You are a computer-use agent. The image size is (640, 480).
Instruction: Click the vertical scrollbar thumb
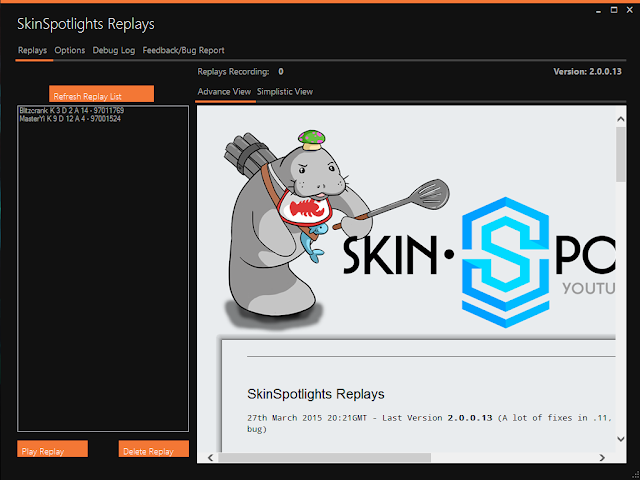coord(621,154)
